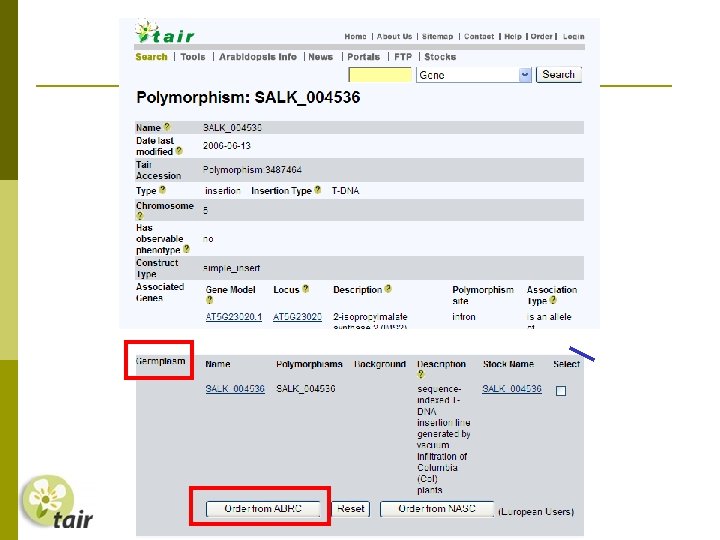Image resolution: width=720 pixels, height=540 pixels.
Task: Open SALK_004536 stock name link
Action: 512,389
